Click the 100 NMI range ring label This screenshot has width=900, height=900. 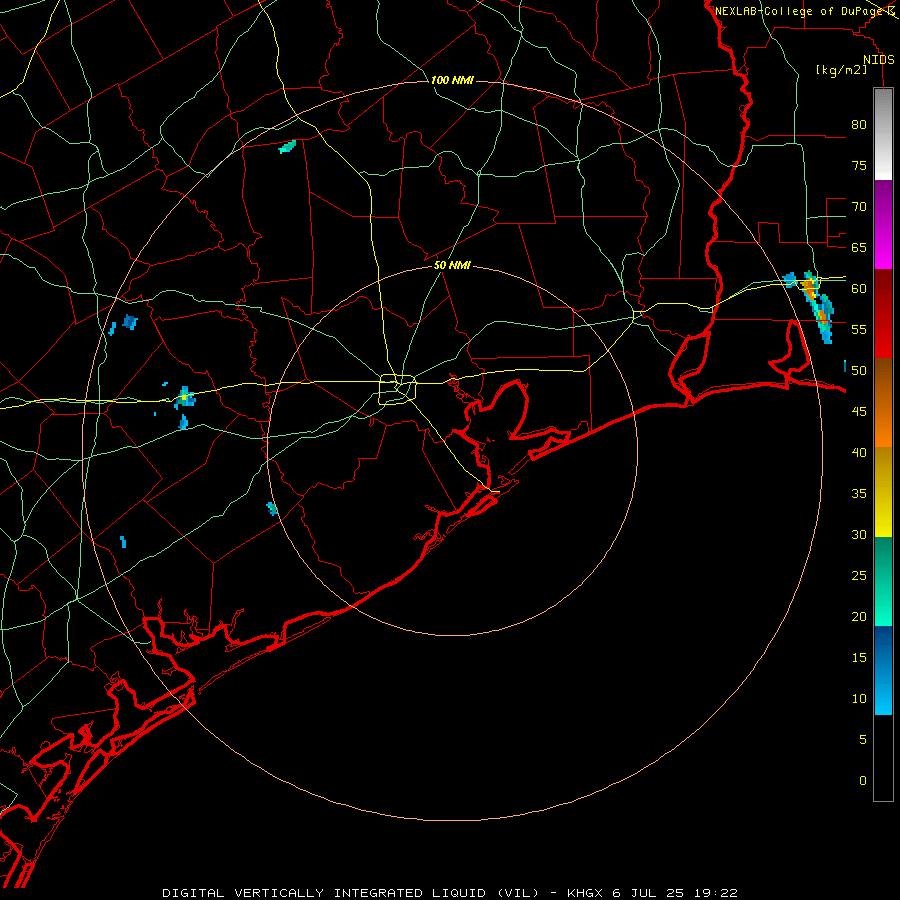point(452,80)
